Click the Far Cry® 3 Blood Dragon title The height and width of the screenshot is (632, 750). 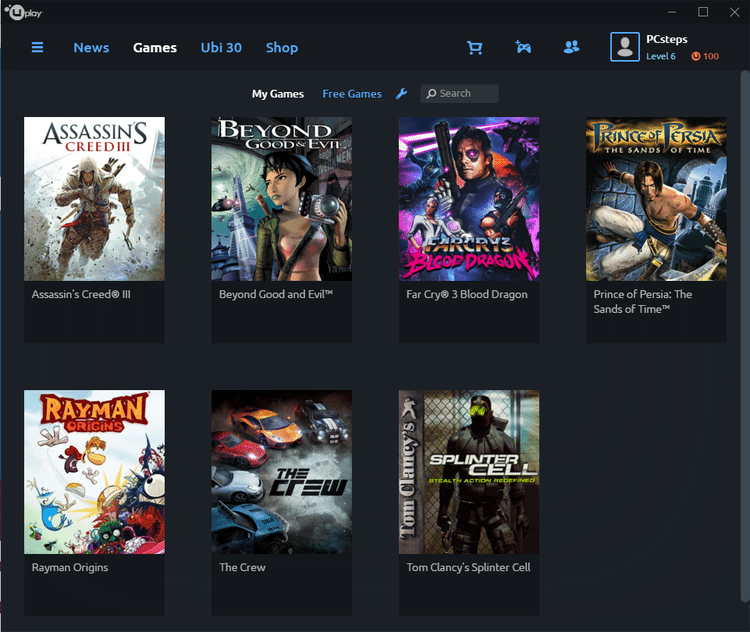coord(467,294)
